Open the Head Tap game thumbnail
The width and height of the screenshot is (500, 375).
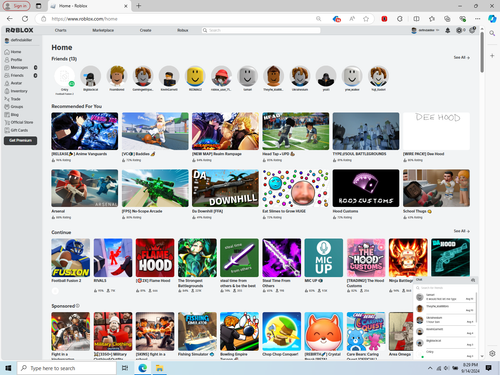(x=296, y=131)
